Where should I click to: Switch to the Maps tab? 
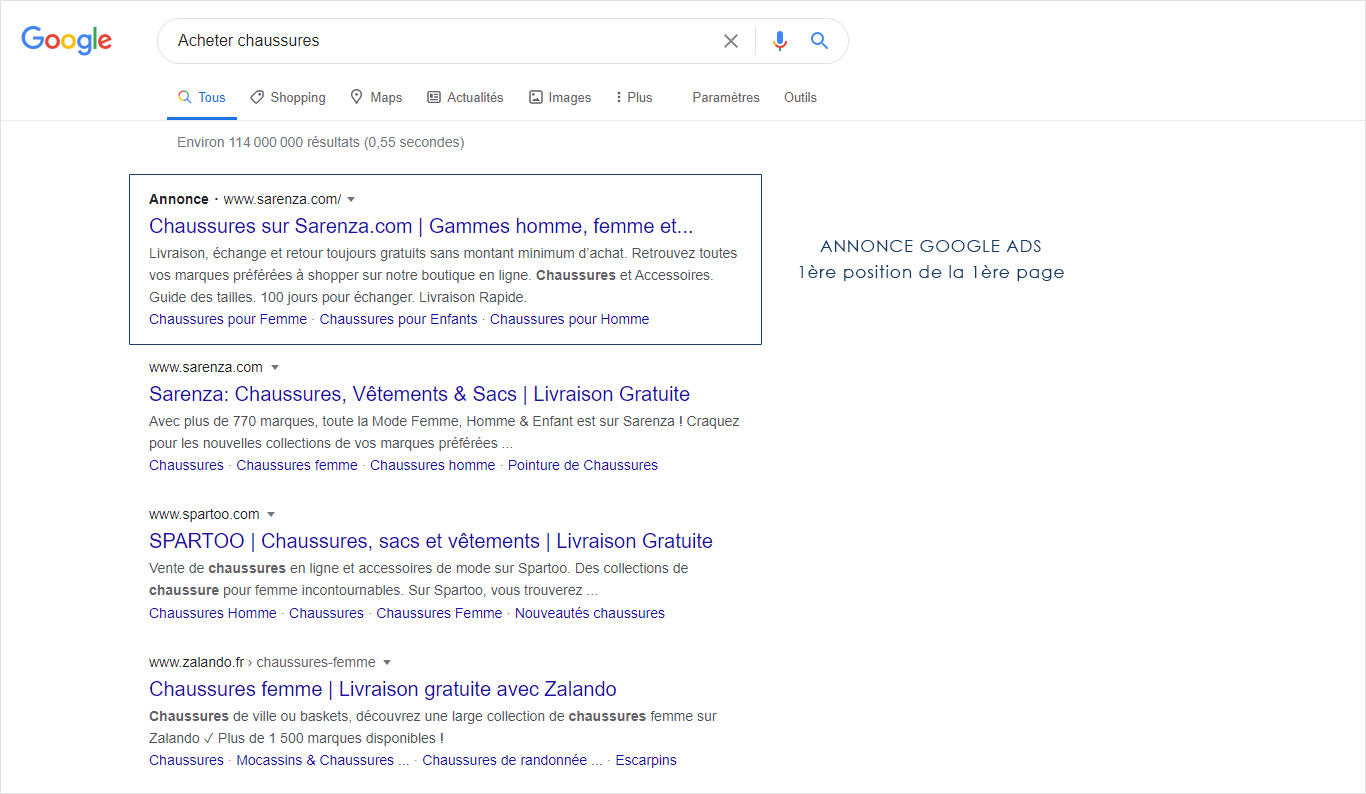(x=376, y=97)
